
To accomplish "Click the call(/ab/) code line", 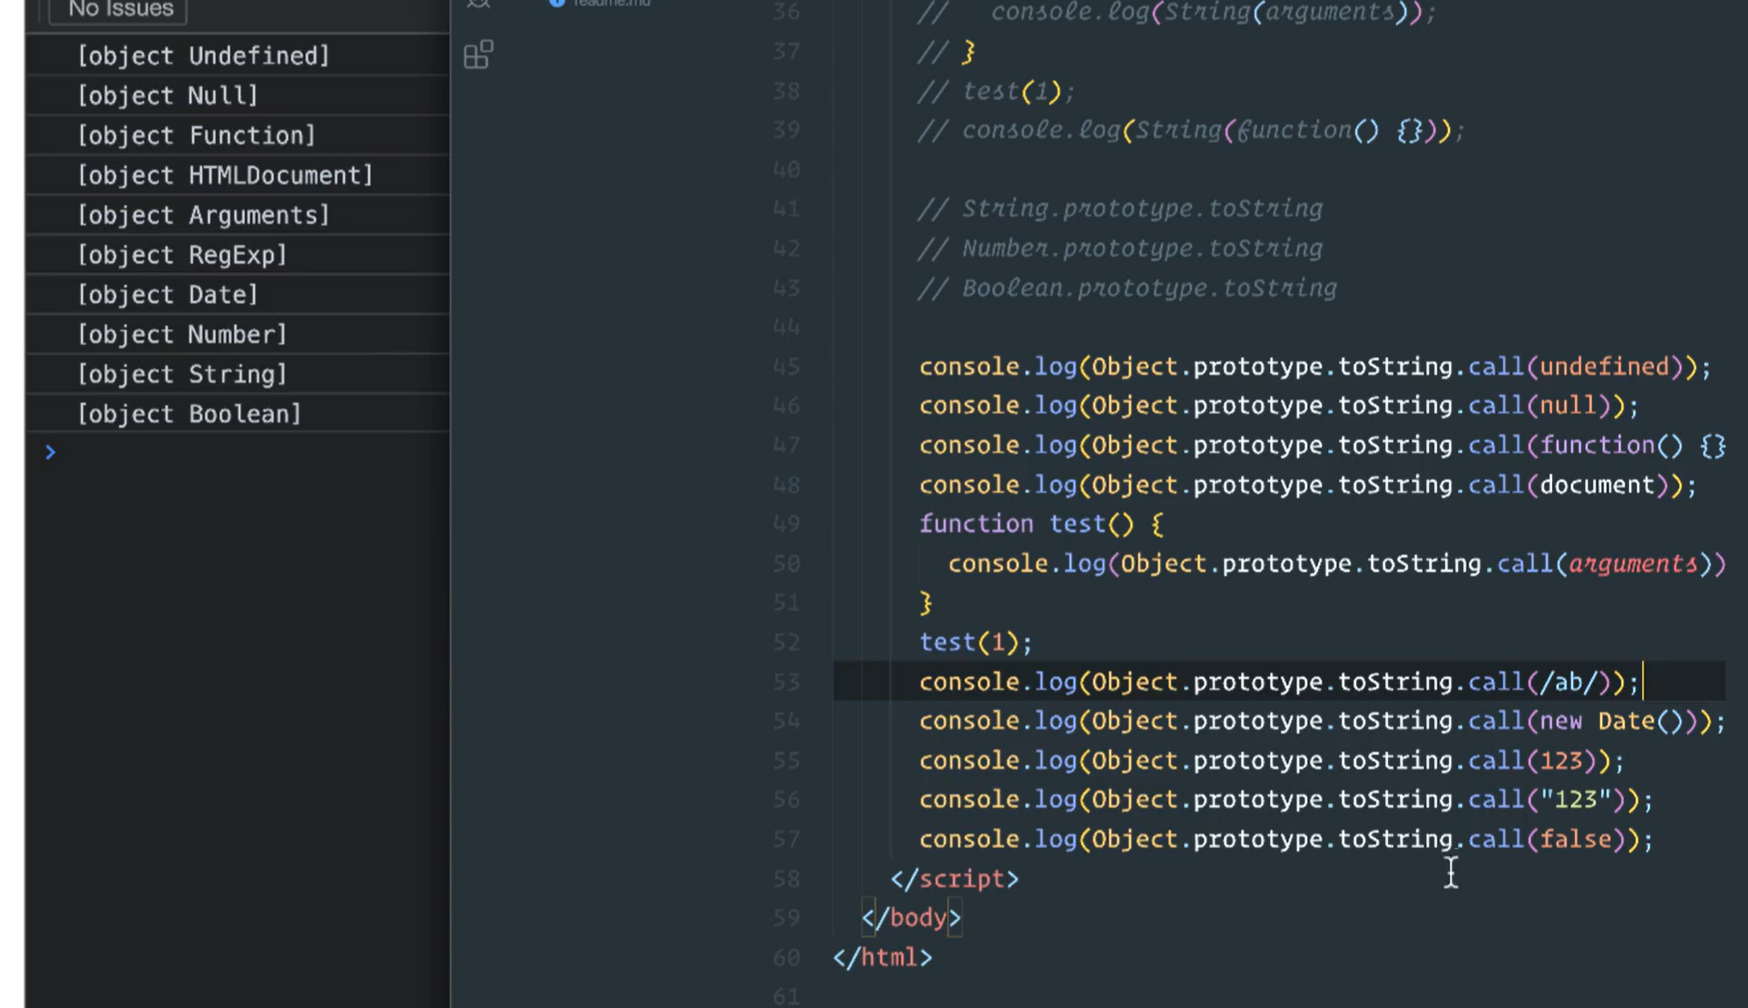I will [1279, 682].
